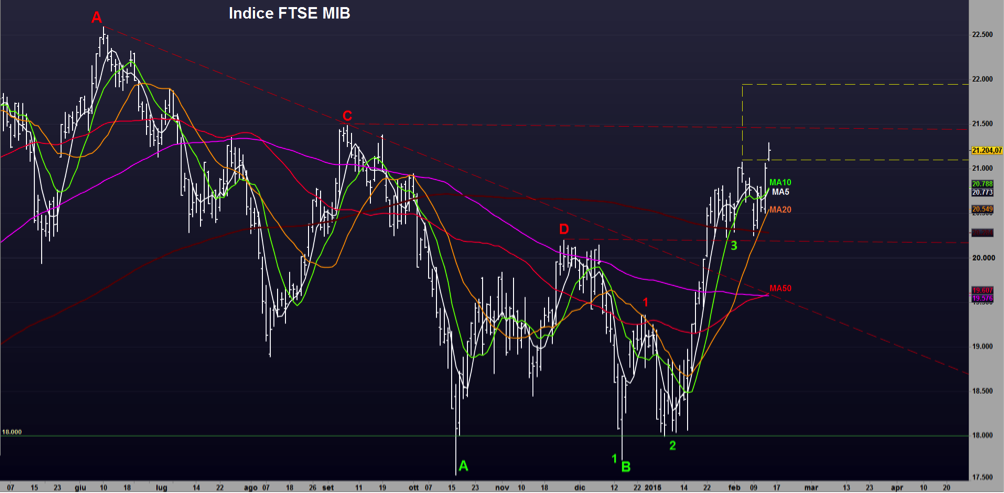Click the red number 1 wave label
The width and height of the screenshot is (1004, 493).
(x=646, y=302)
